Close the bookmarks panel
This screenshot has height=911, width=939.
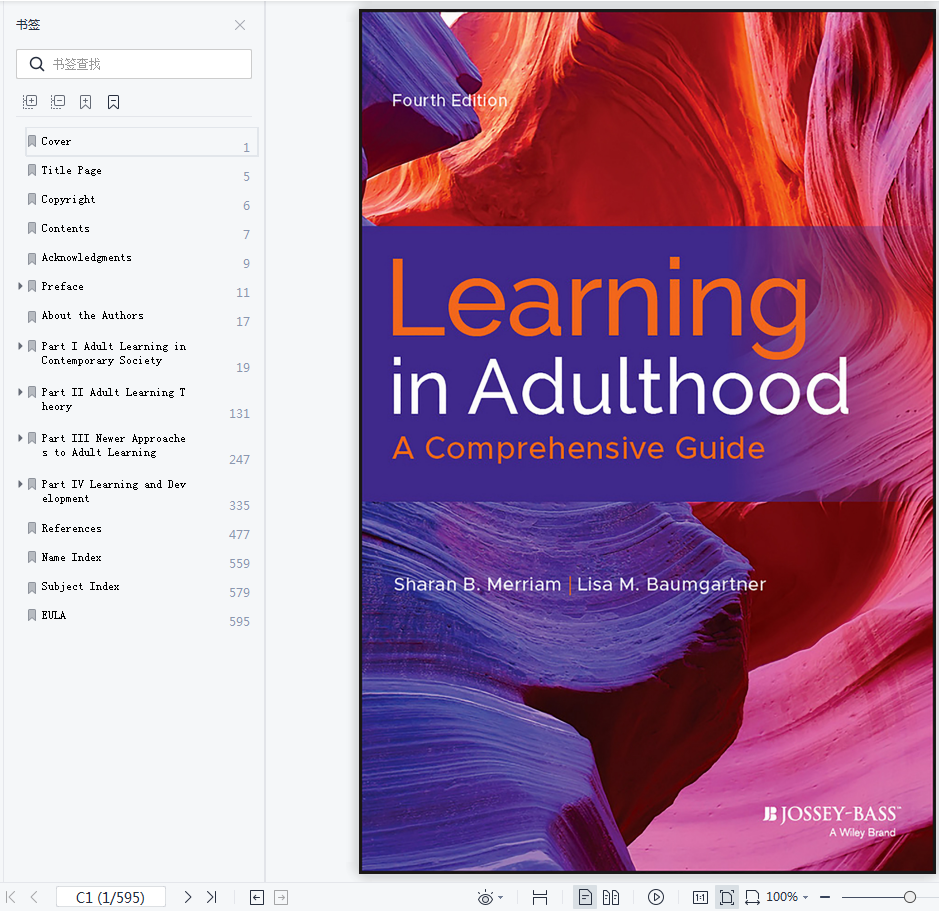click(240, 25)
